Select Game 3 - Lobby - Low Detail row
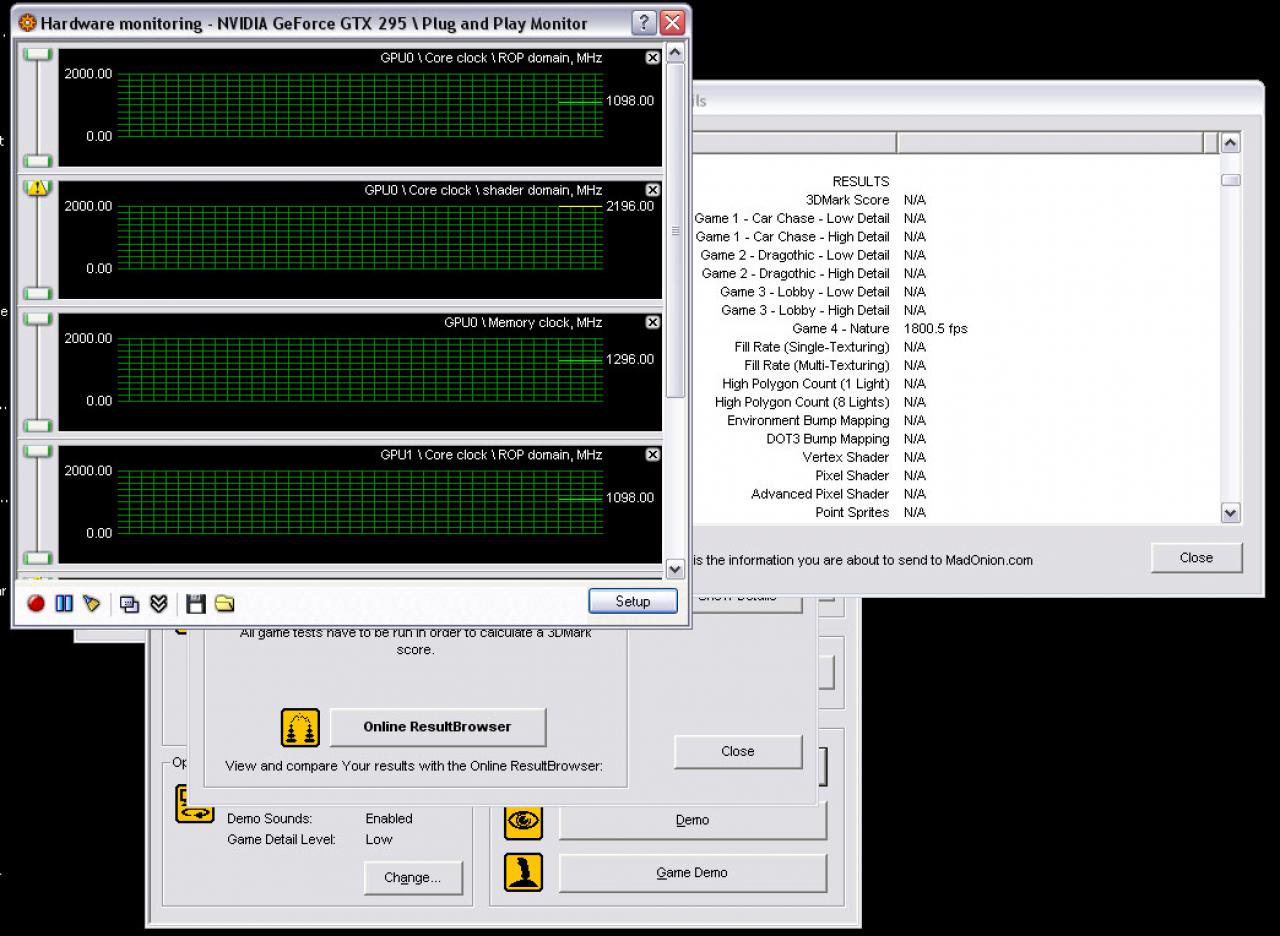This screenshot has width=1280, height=936. pos(955,292)
